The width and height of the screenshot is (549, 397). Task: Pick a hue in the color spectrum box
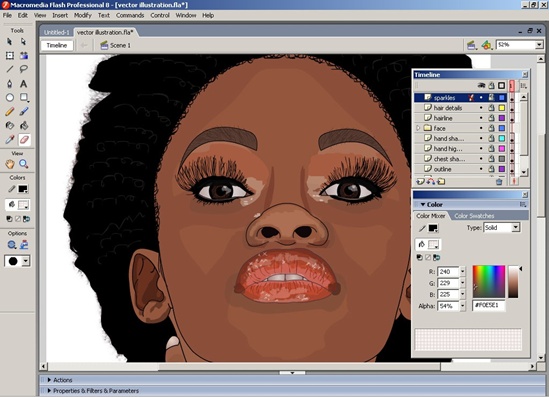[x=489, y=281]
